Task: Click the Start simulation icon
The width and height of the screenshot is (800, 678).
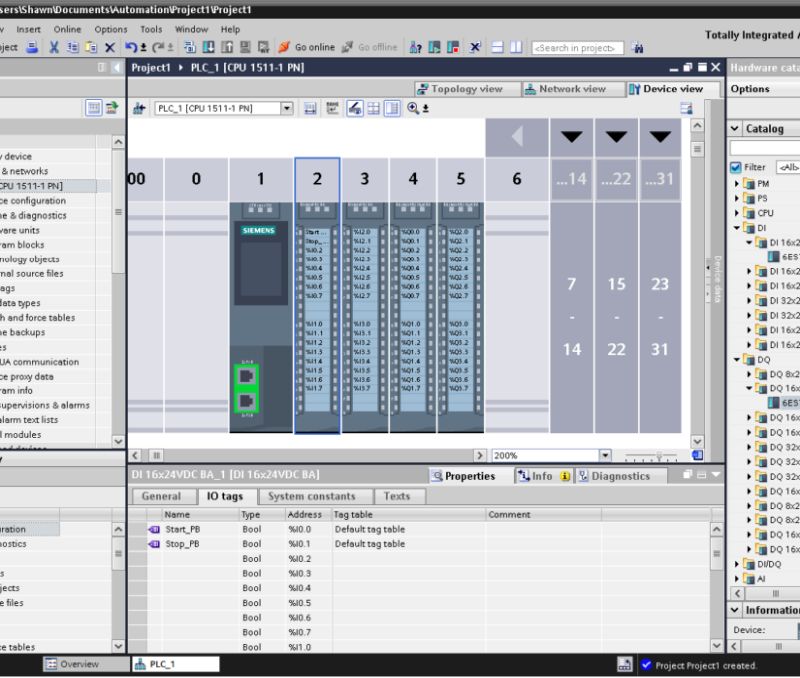Action: click(x=245, y=47)
